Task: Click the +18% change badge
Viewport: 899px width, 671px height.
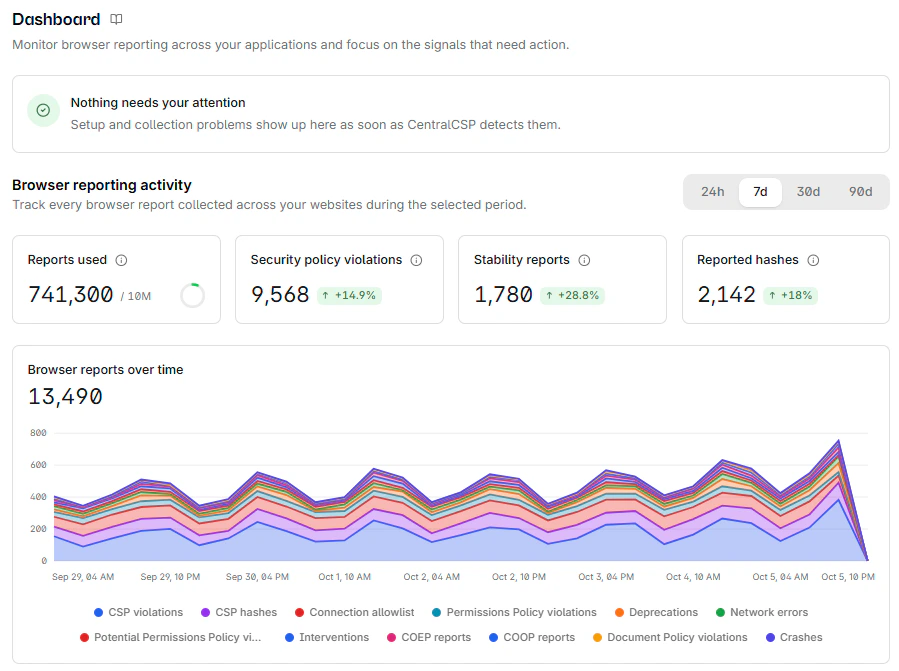Action: point(791,295)
